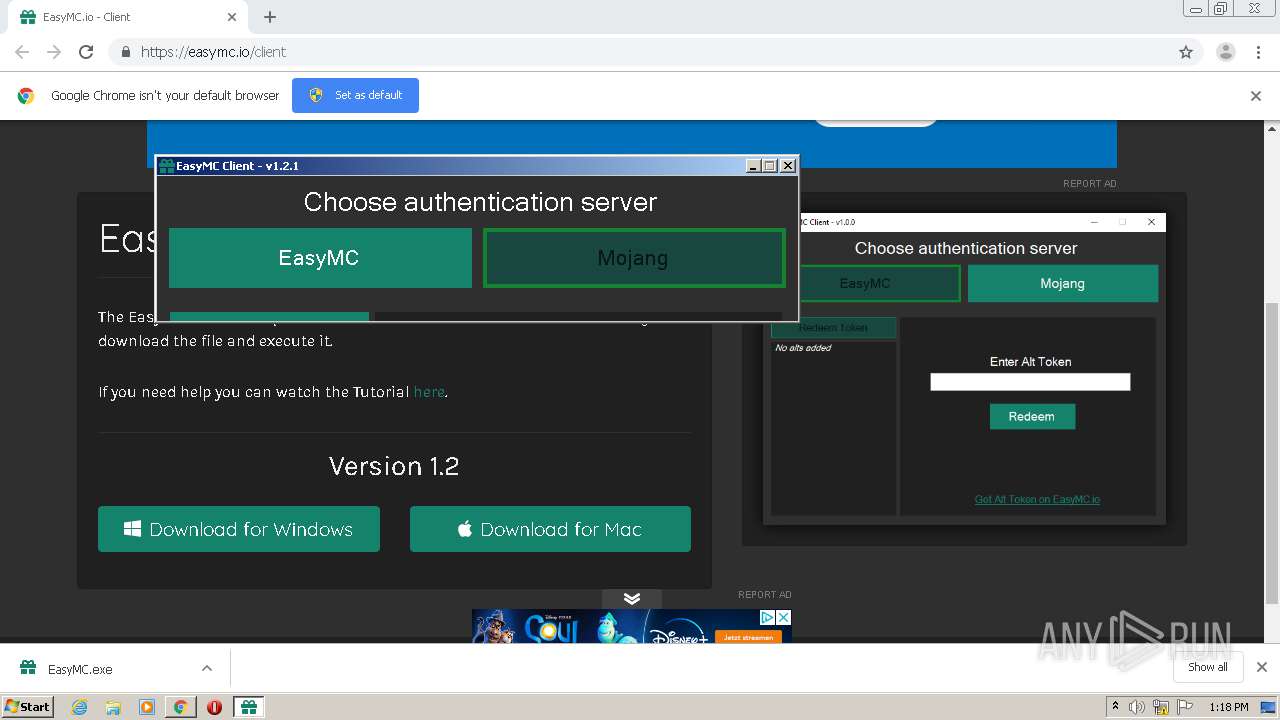Show hidden system tray icons

(x=1115, y=707)
